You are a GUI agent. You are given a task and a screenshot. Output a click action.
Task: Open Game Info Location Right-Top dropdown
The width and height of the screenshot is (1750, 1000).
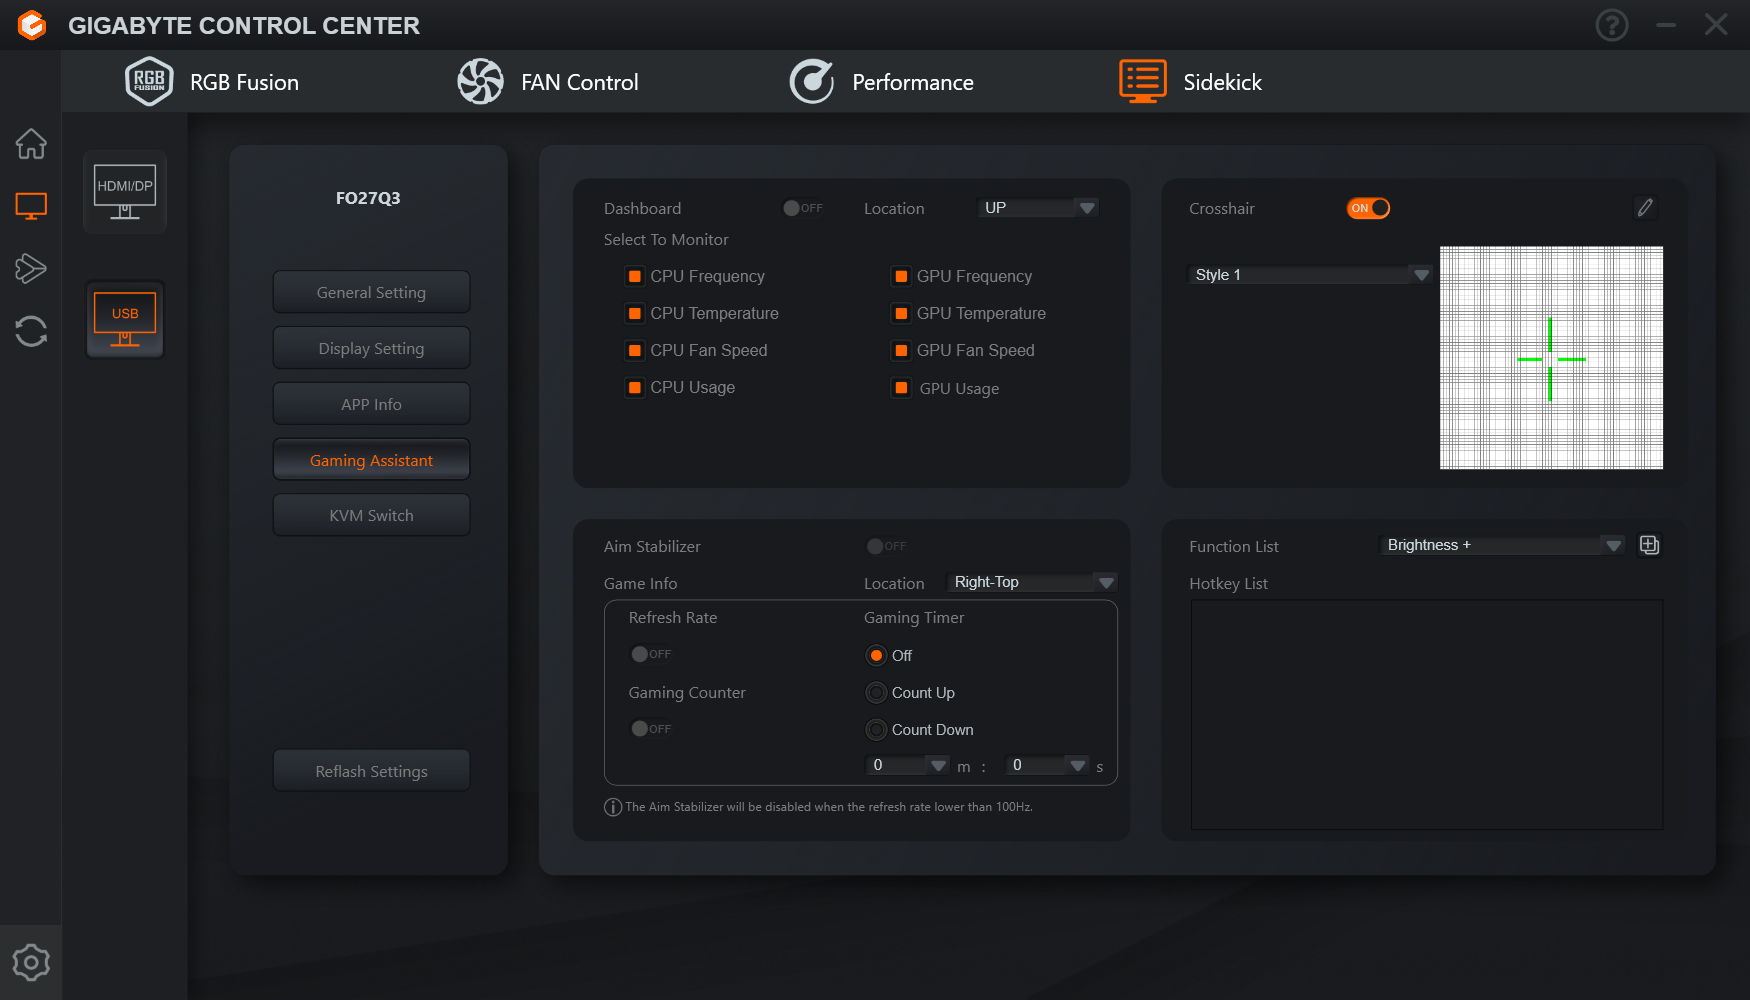pos(1031,582)
